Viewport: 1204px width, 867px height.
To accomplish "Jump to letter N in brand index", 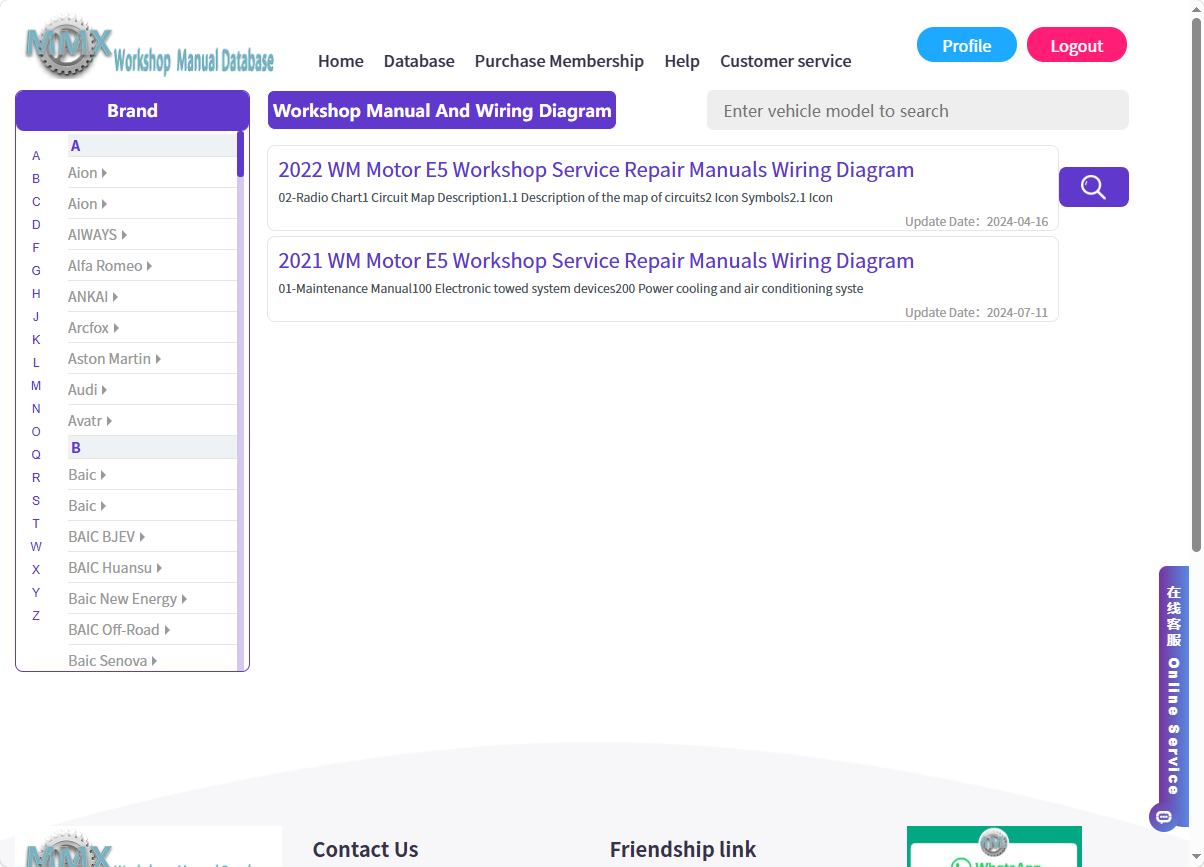I will point(36,409).
